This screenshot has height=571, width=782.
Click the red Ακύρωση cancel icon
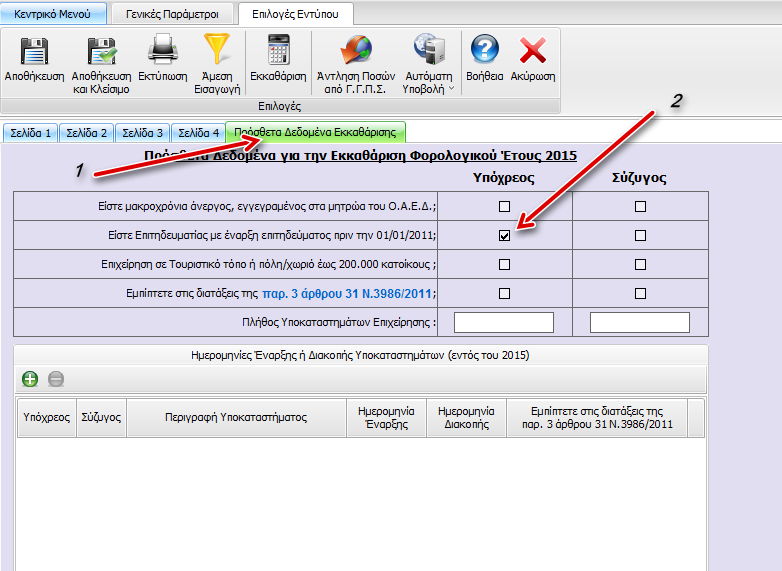pyautogui.click(x=532, y=52)
